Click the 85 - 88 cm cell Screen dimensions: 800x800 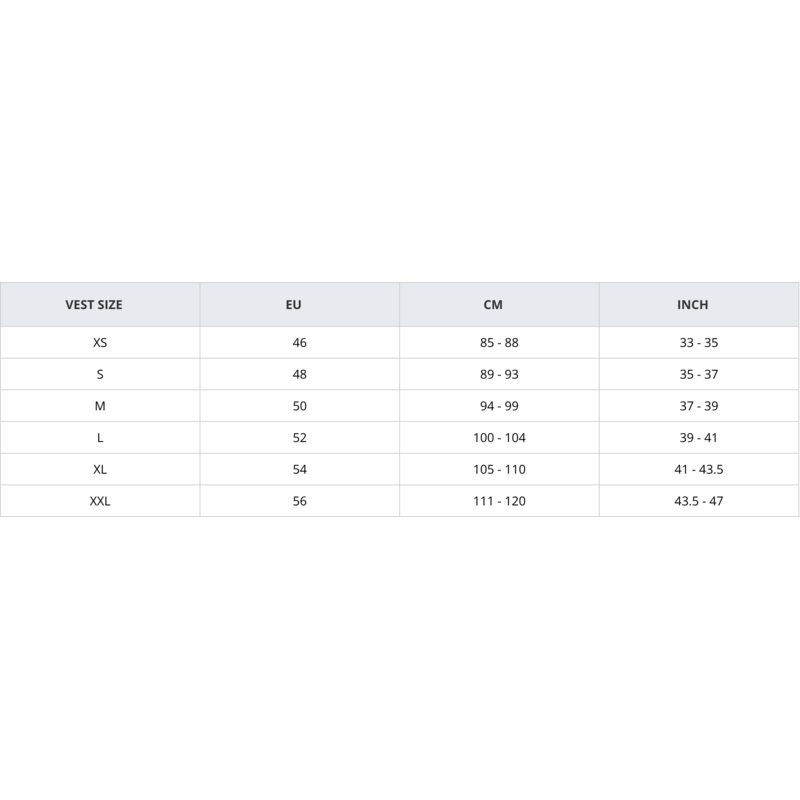click(499, 343)
